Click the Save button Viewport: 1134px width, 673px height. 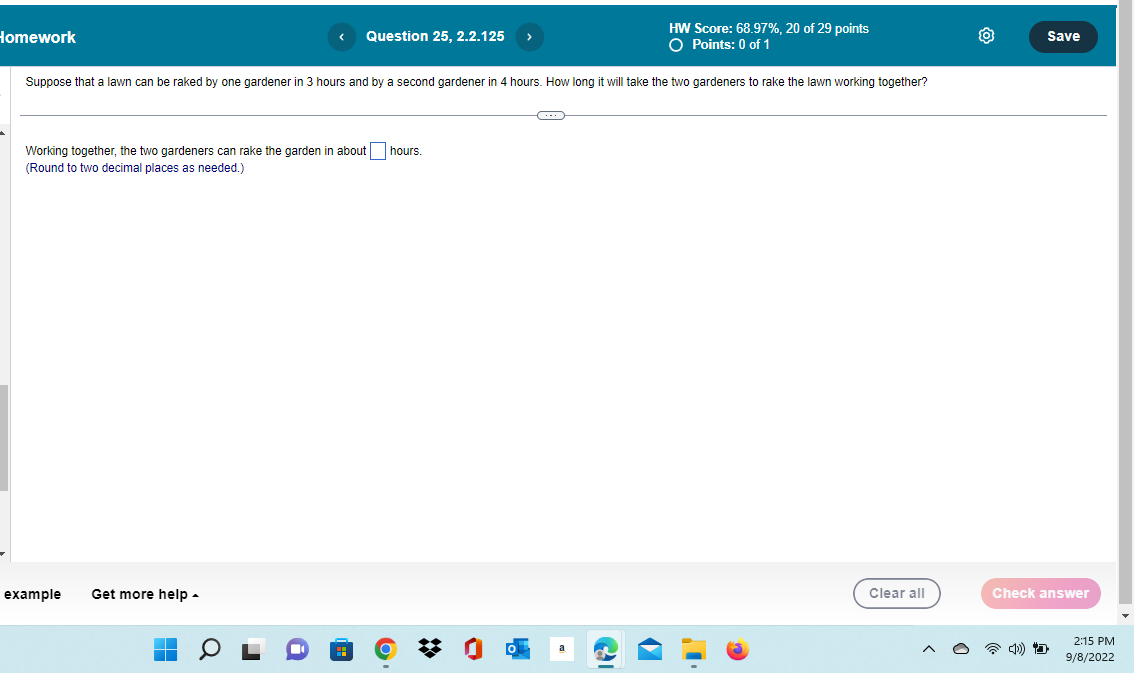click(1062, 36)
